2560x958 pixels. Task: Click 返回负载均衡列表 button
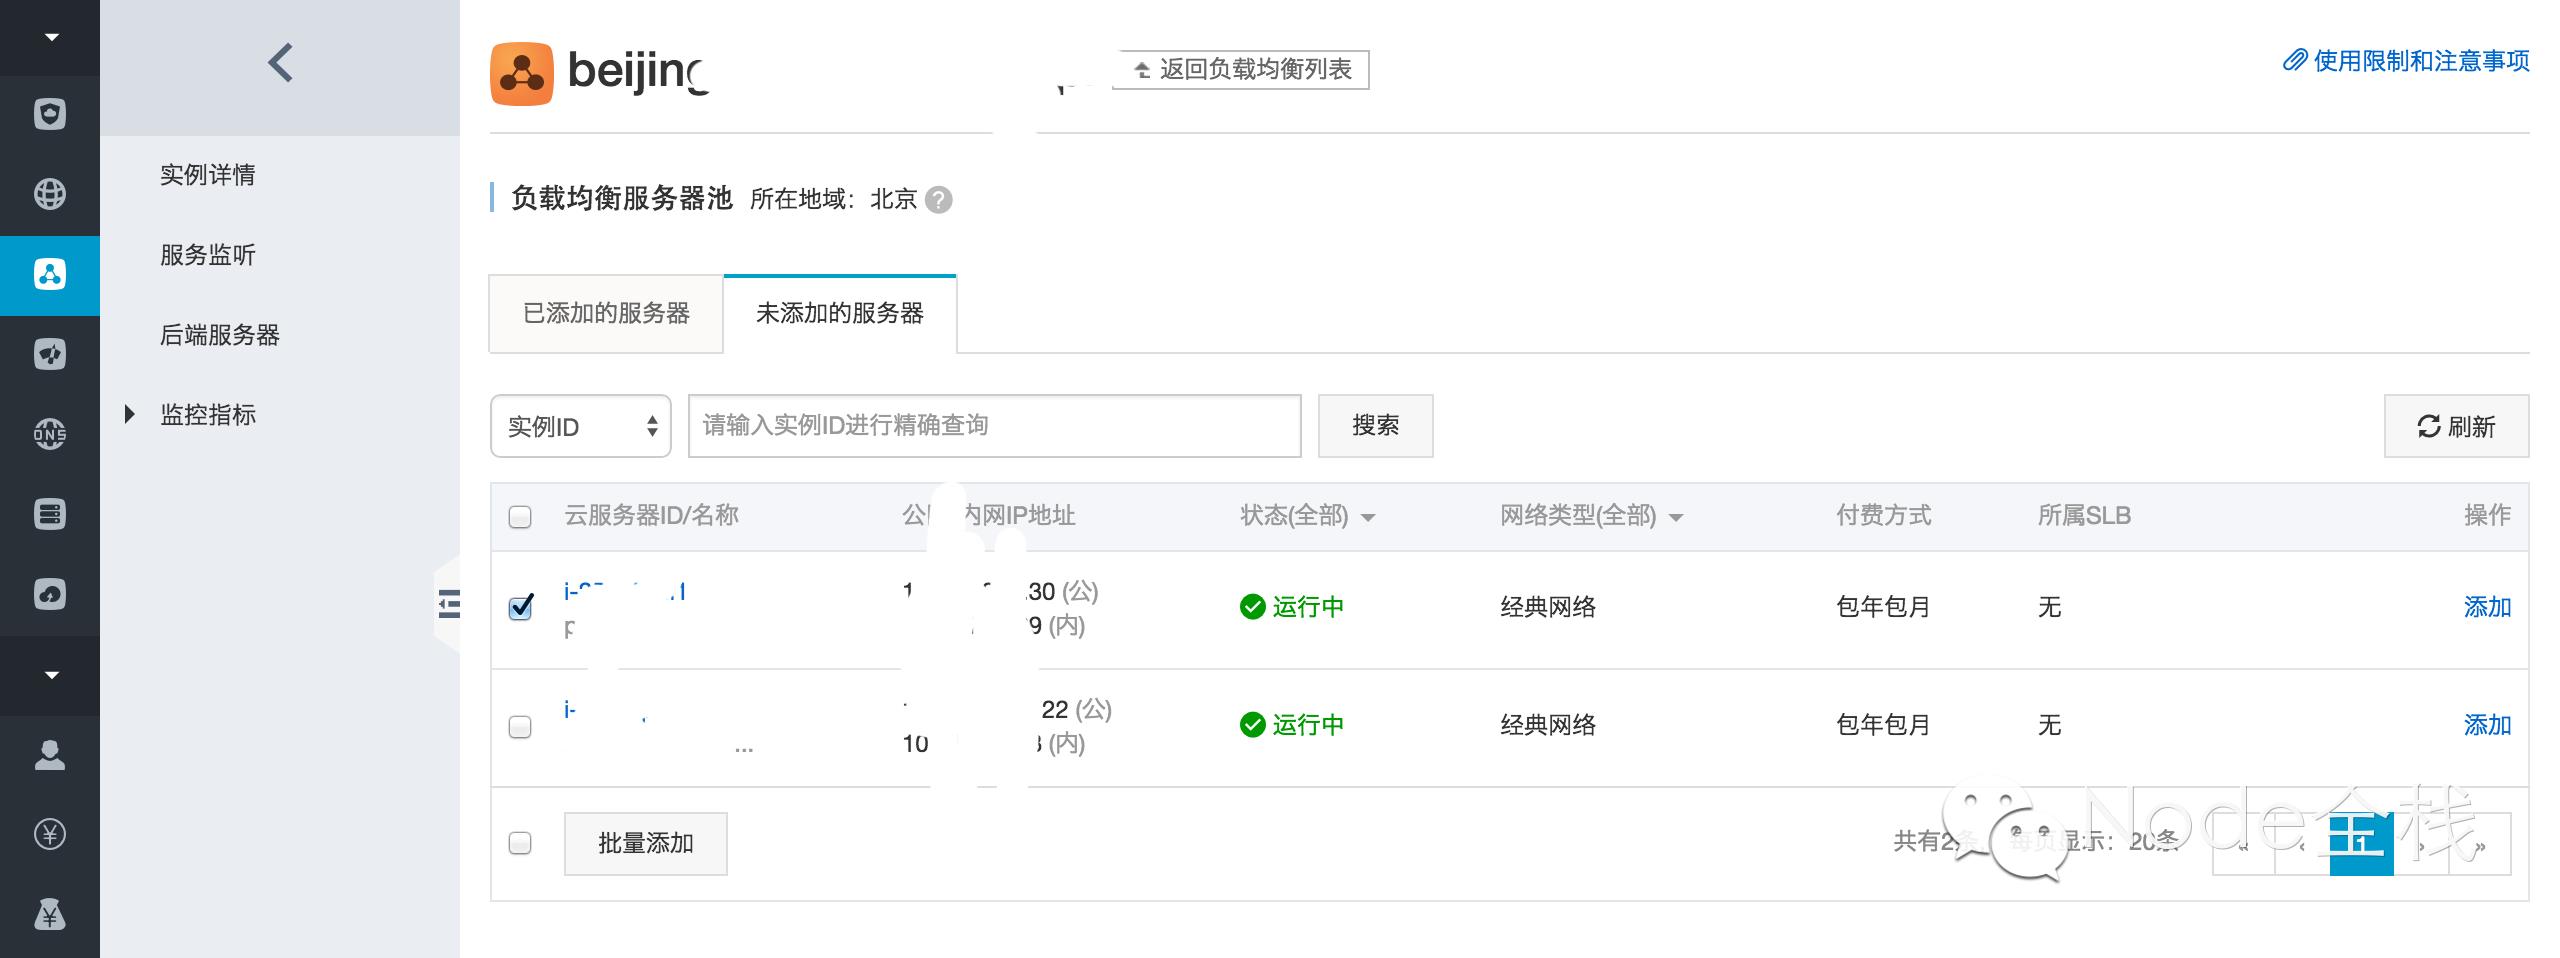(x=1241, y=69)
